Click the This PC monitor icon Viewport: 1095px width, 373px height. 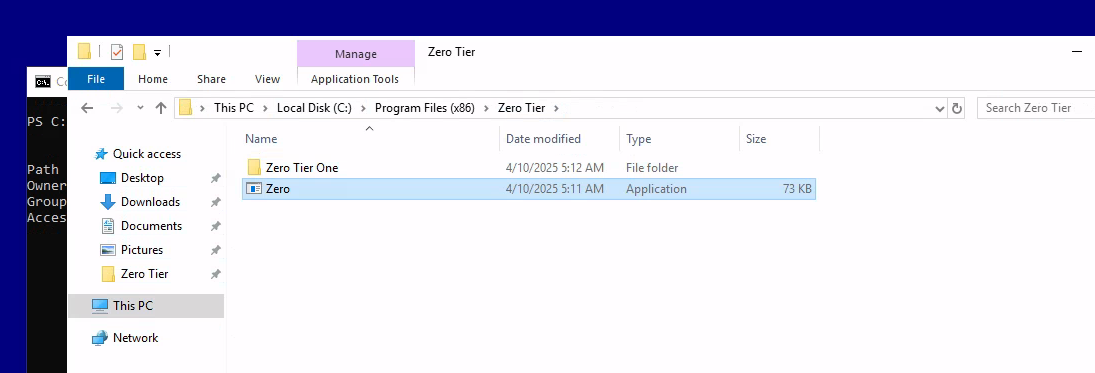pyautogui.click(x=100, y=305)
